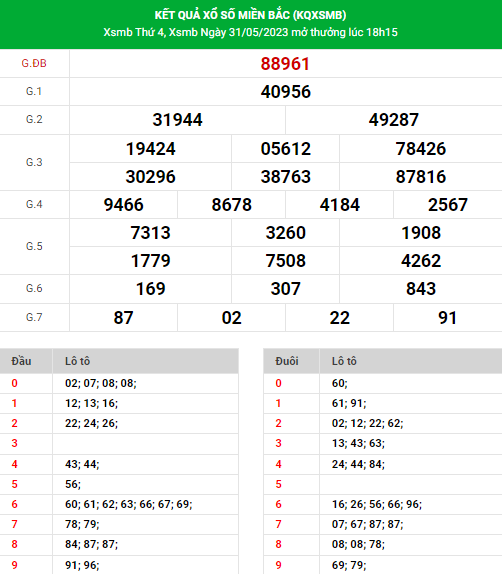The height and width of the screenshot is (574, 502).
Task: Select head row 6 loto list
Action: pyautogui.click(x=129, y=504)
